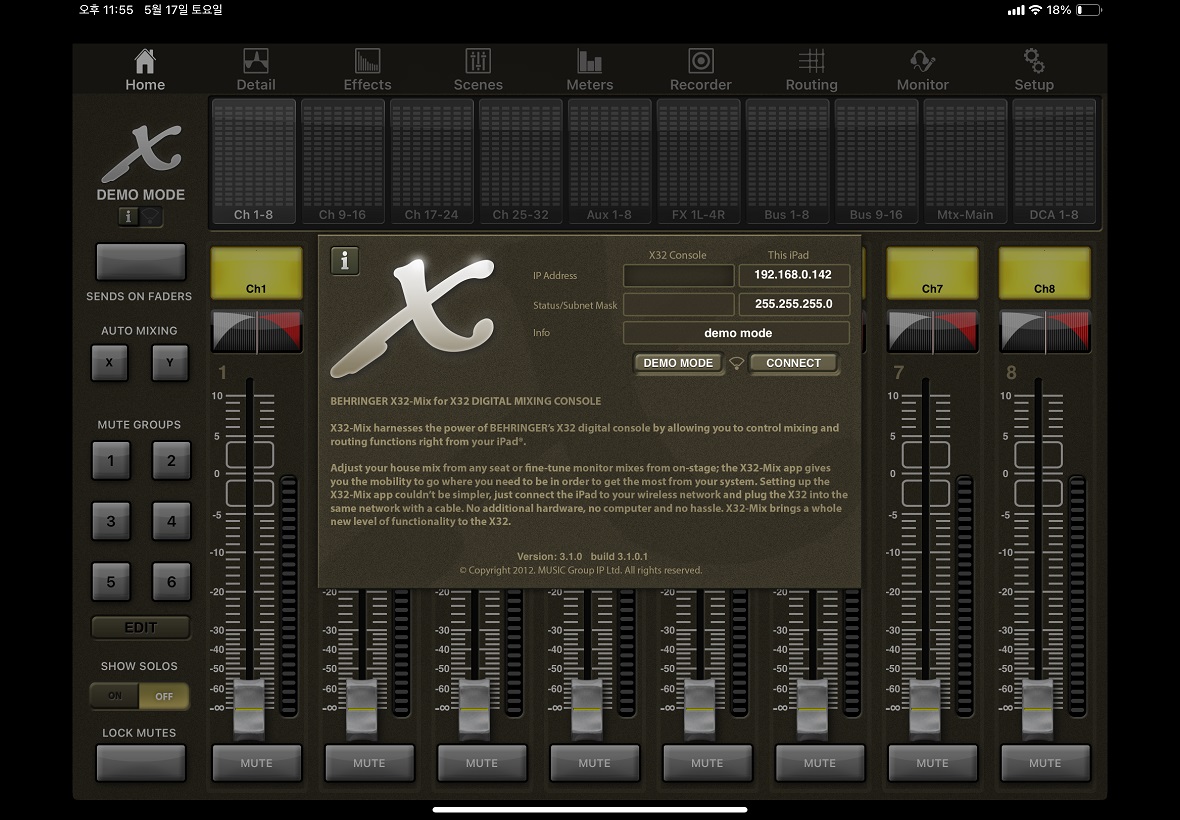
Task: Select the Ch 25-32 meter bank
Action: [520, 162]
